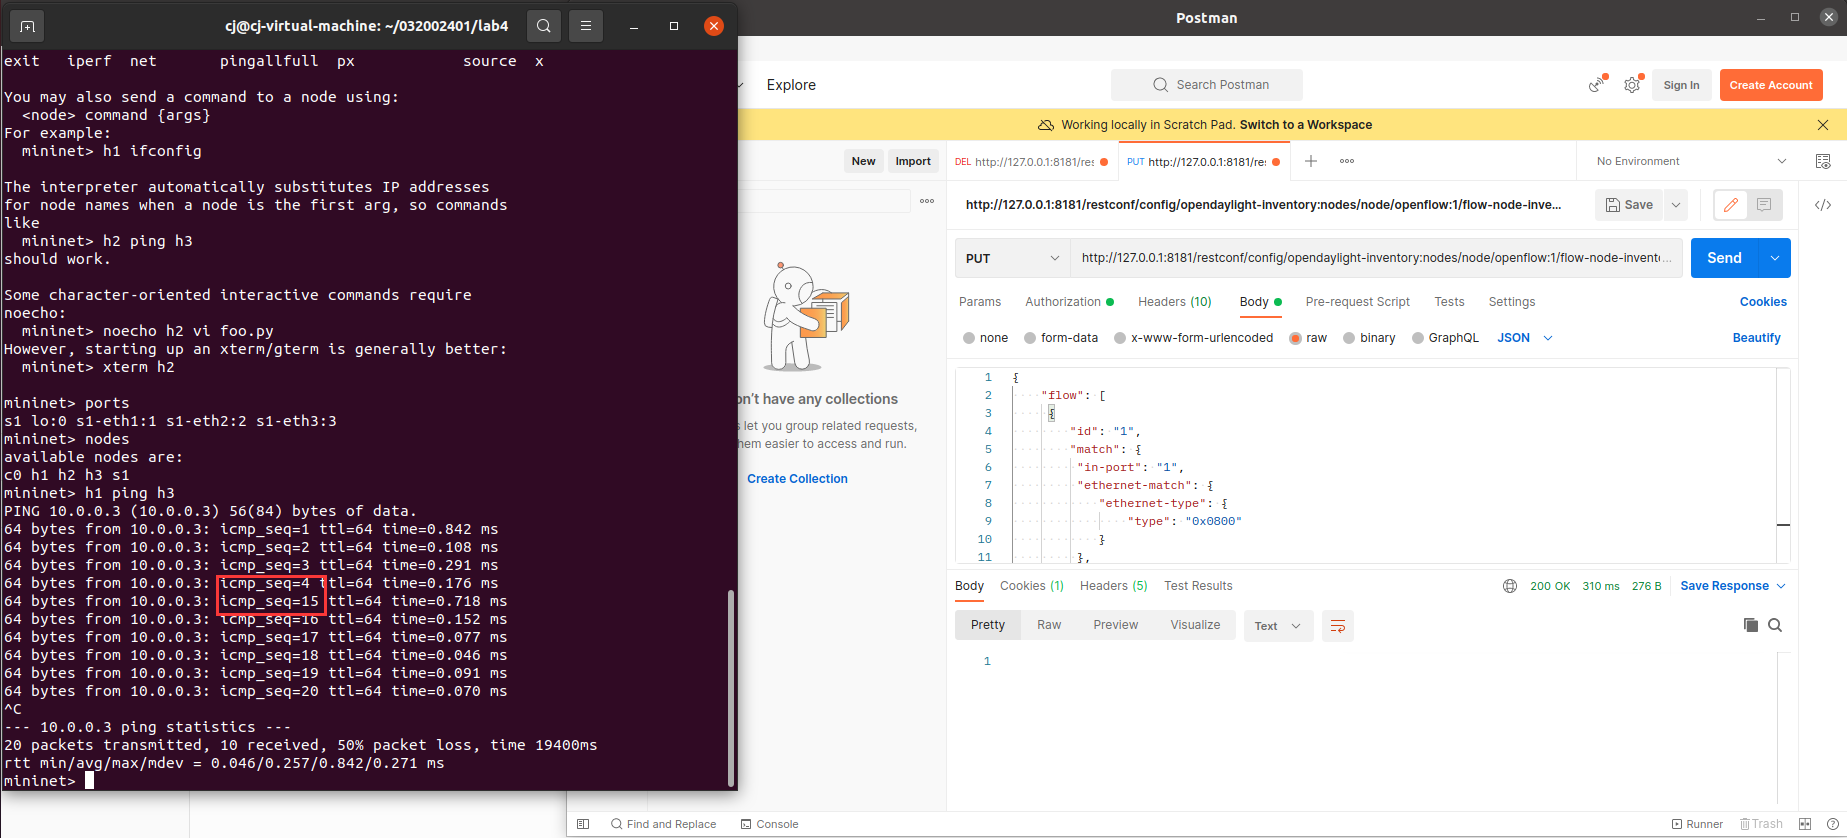Open the No Environment dropdown
Viewport: 1847px width, 838px height.
[x=1691, y=161]
